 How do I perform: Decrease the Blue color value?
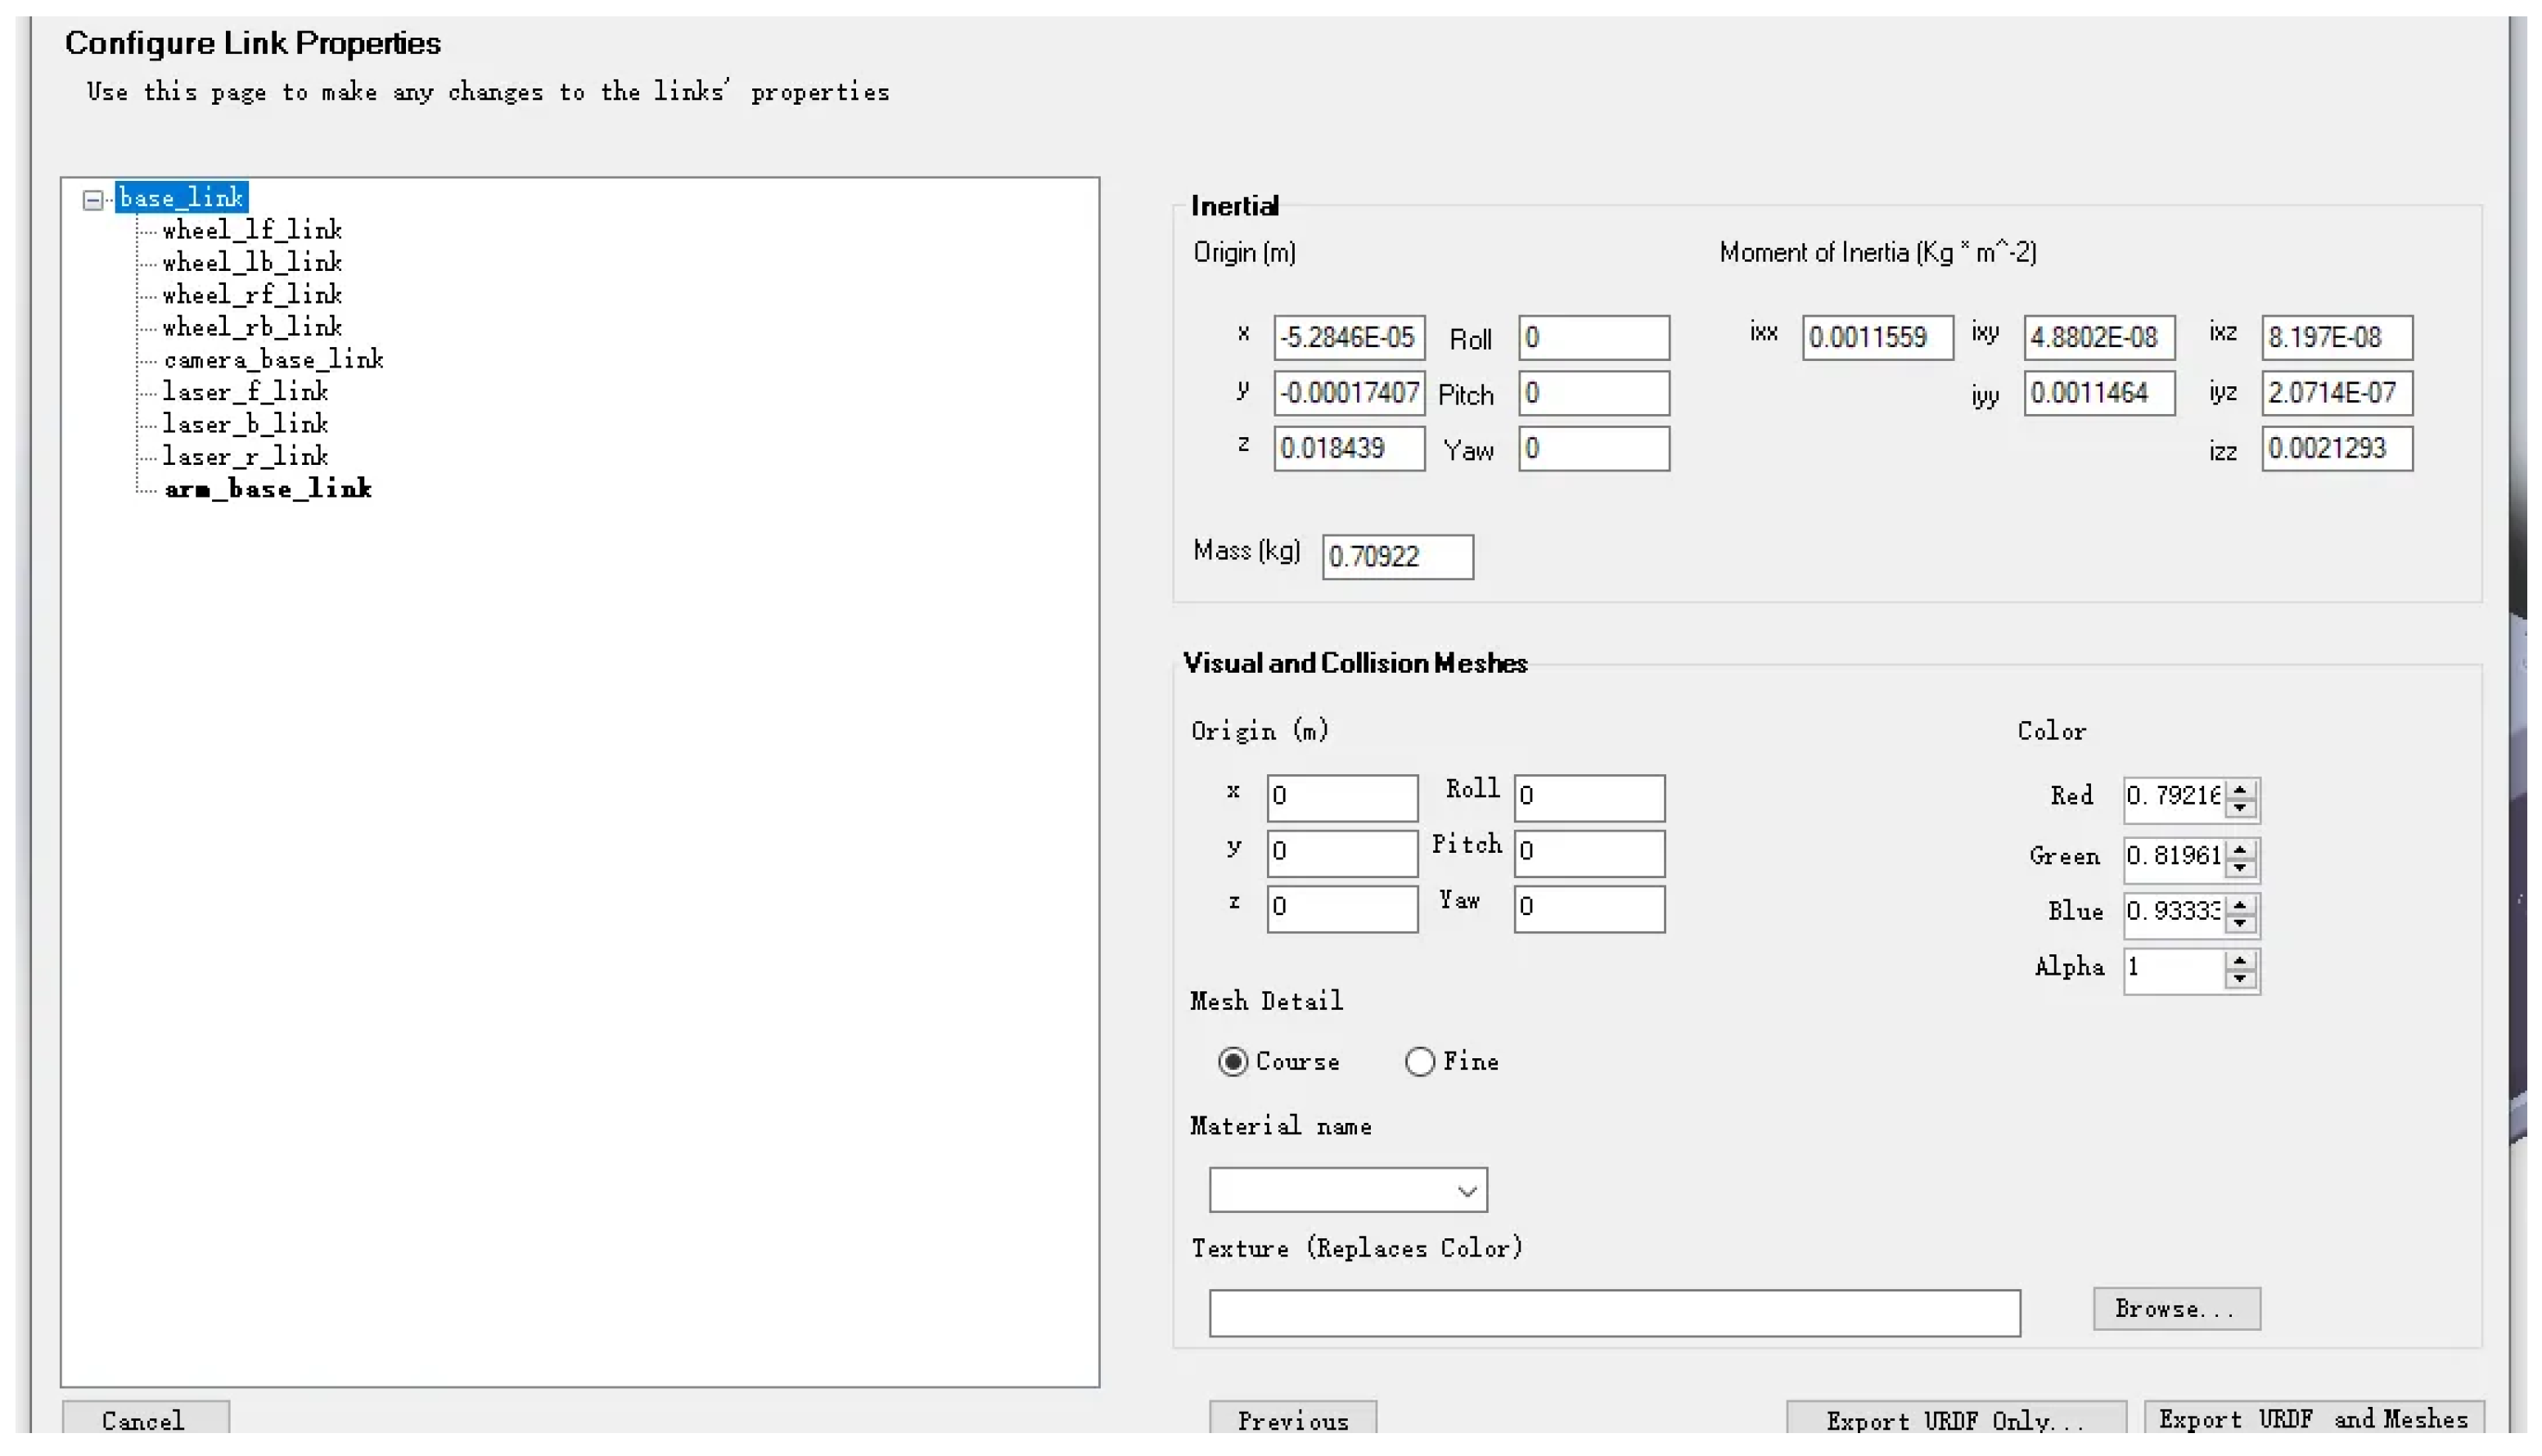[x=2240, y=923]
